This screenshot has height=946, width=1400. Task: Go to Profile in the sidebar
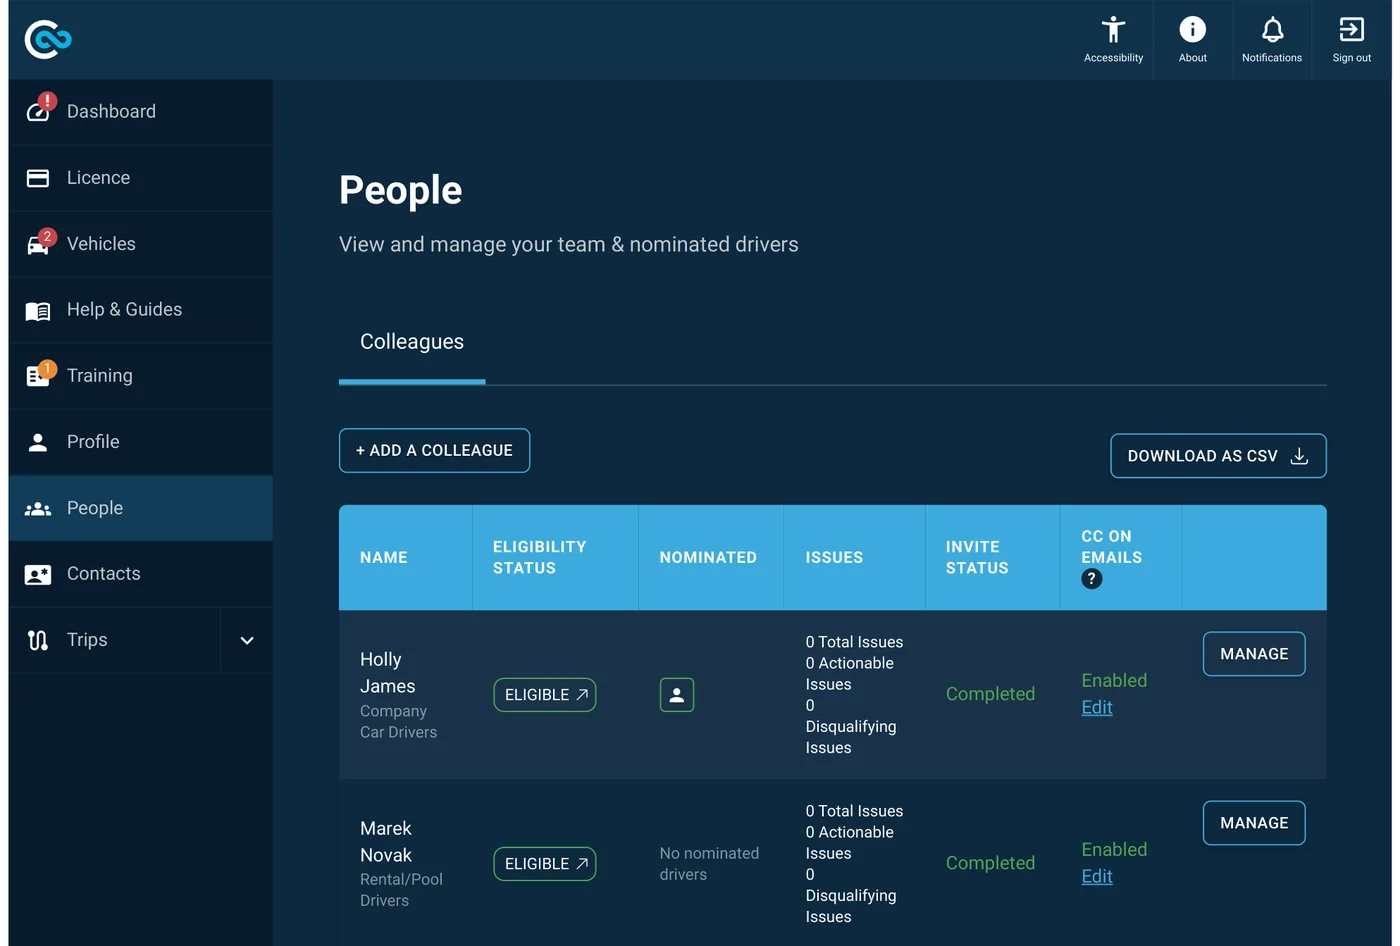[140, 442]
